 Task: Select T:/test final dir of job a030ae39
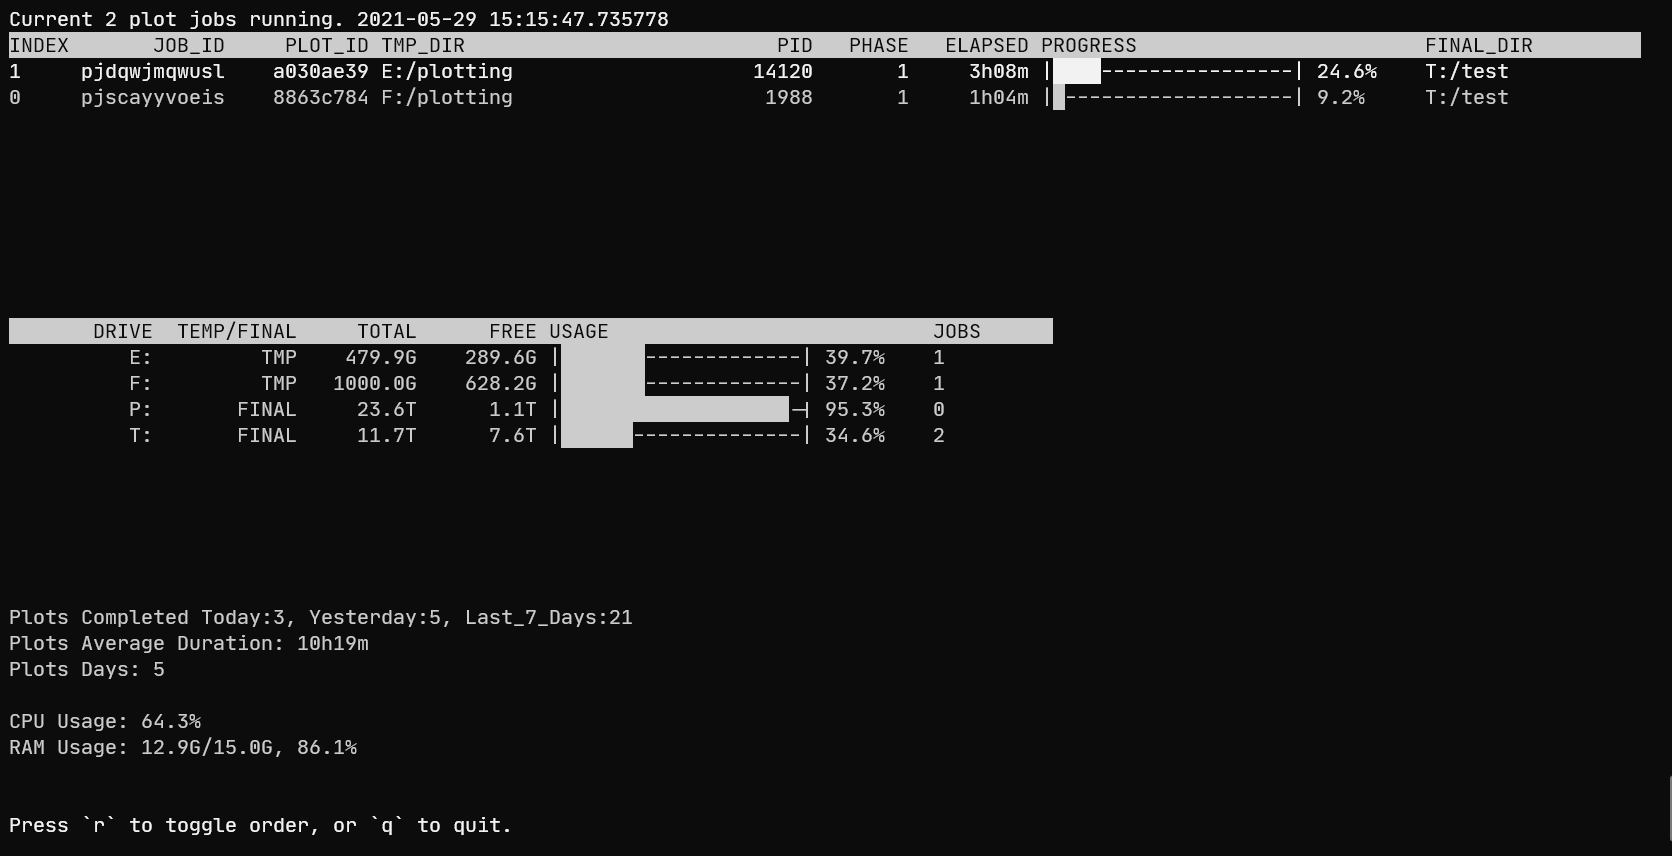(1467, 71)
